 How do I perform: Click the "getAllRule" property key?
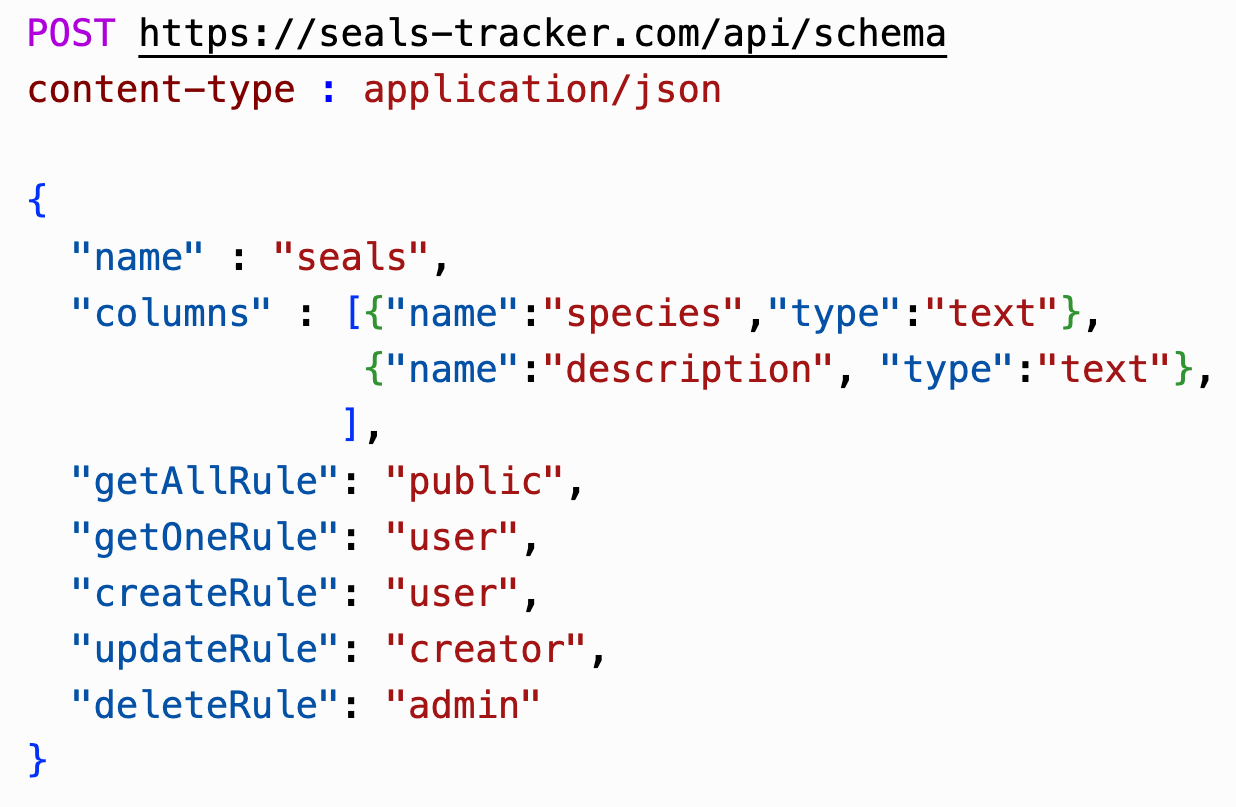click(206, 482)
